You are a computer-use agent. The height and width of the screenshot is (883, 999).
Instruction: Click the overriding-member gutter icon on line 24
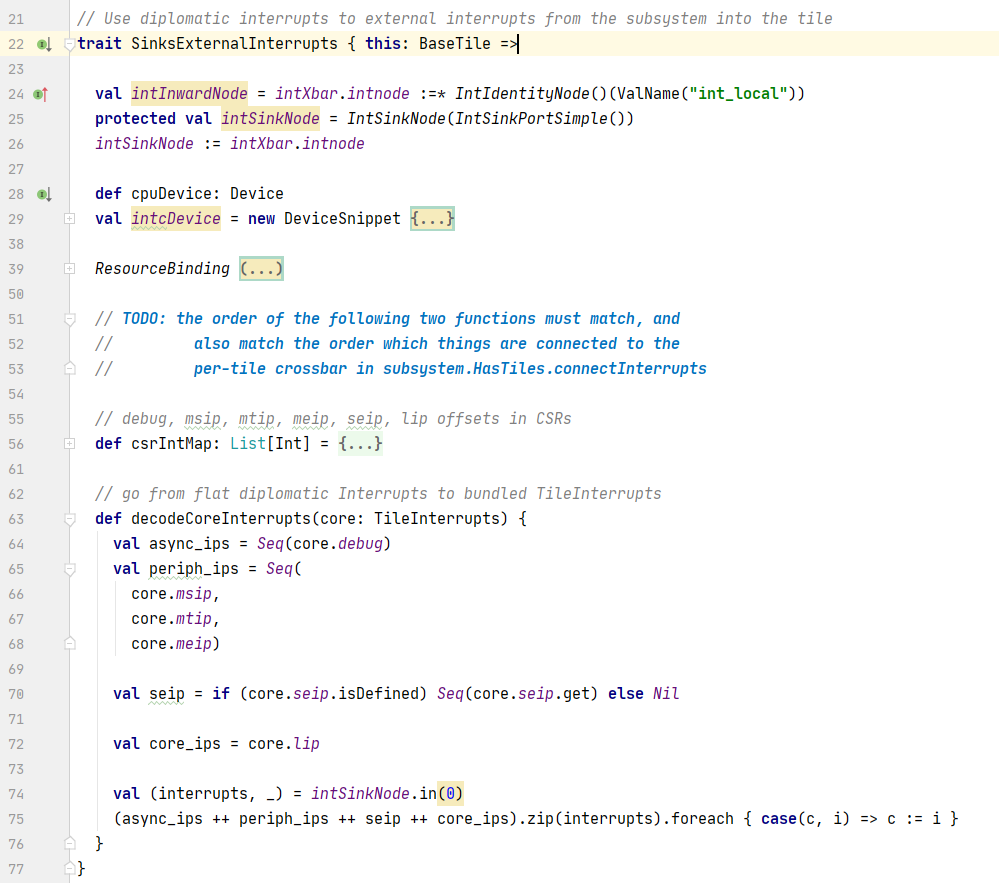point(41,94)
